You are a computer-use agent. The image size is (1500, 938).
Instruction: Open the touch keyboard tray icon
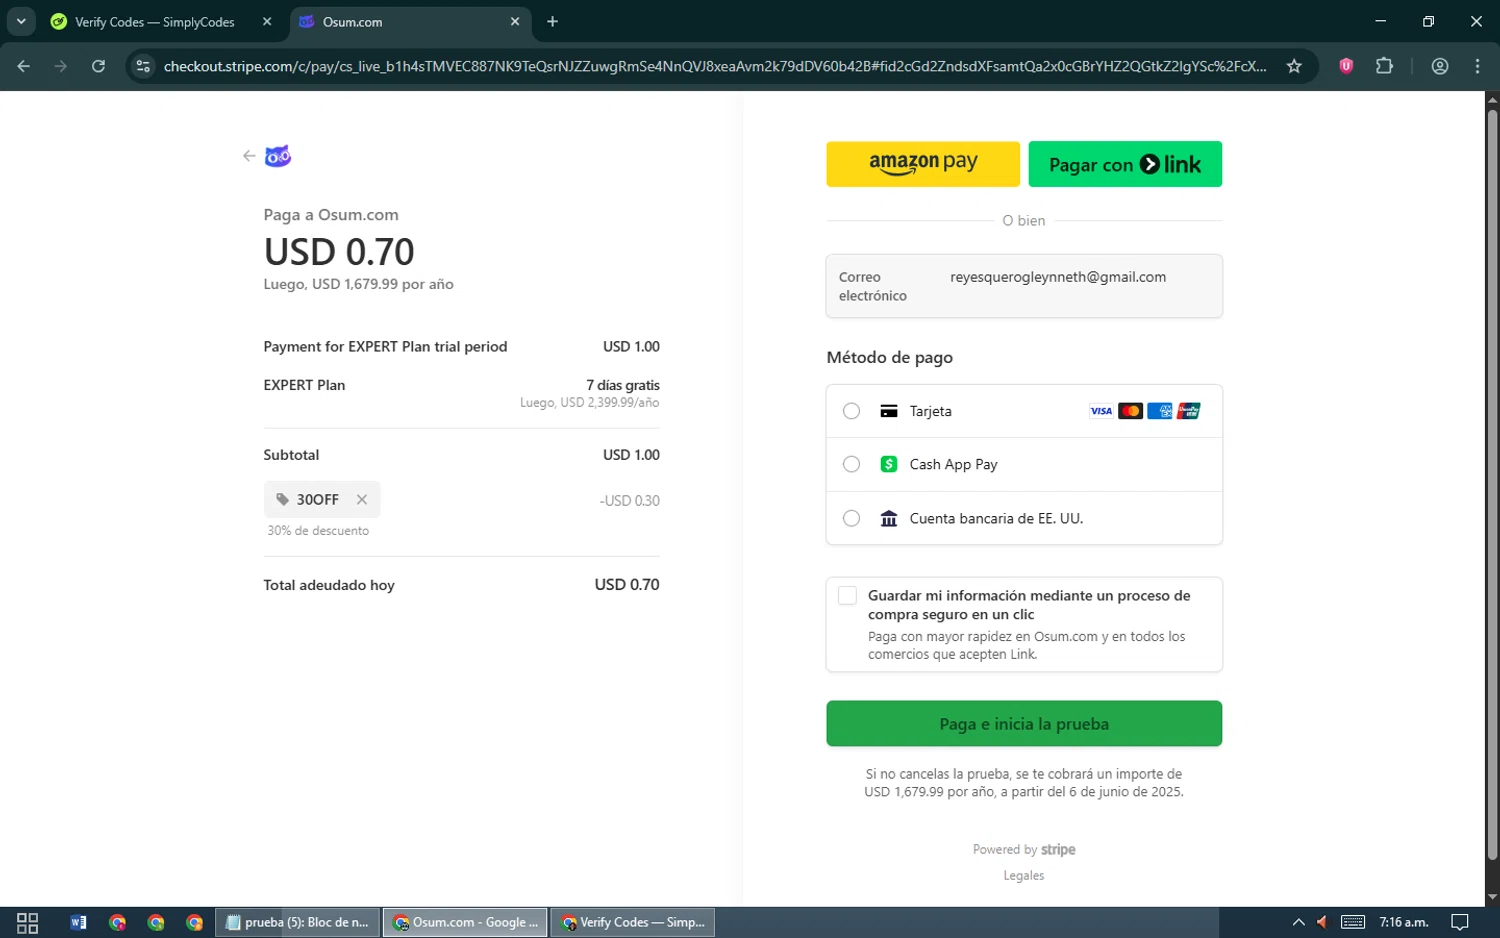coord(1353,922)
